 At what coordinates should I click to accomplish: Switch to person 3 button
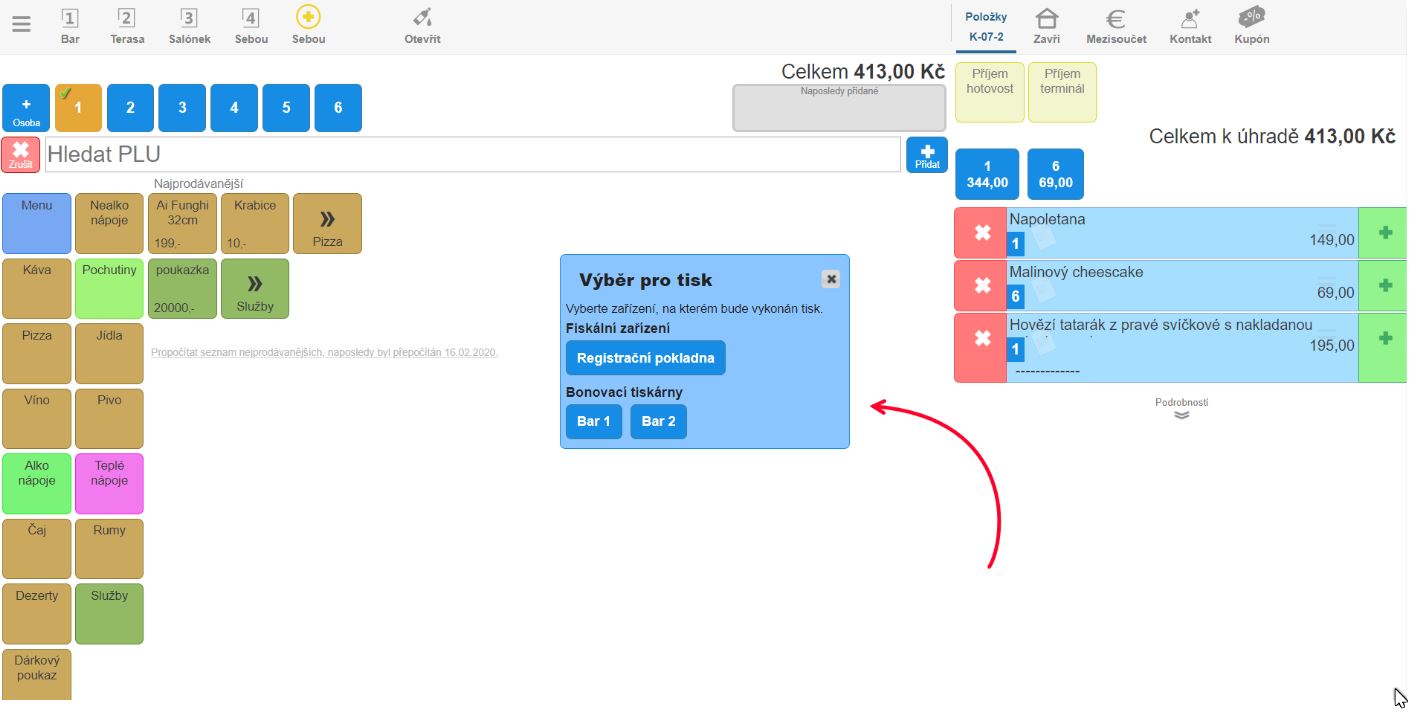(x=182, y=108)
